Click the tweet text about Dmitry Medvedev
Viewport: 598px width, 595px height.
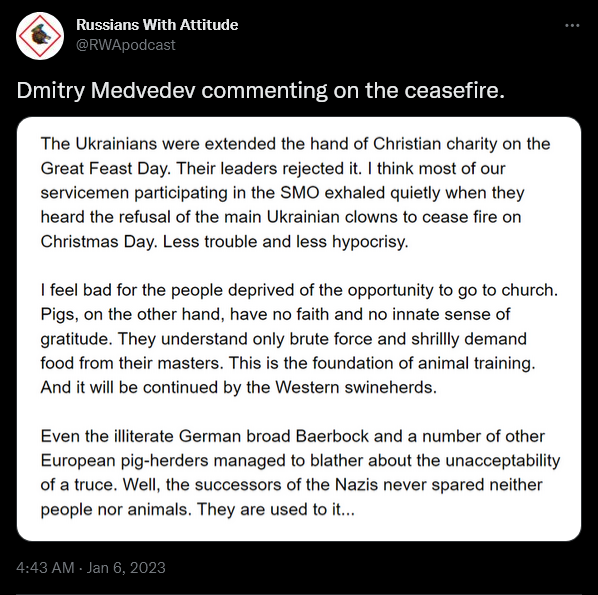(x=260, y=91)
